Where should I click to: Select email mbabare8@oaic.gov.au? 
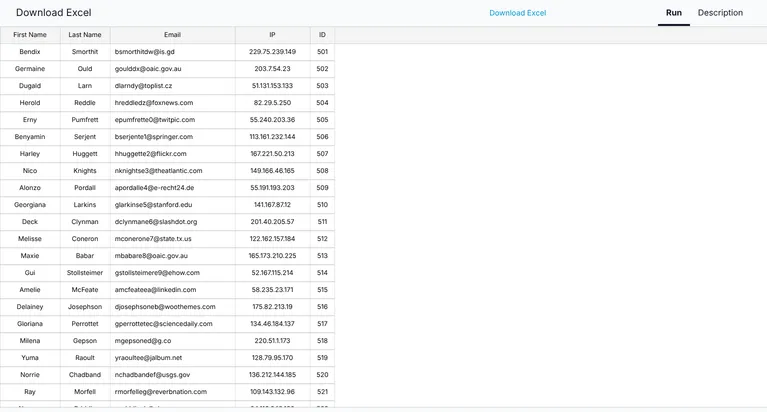(x=173, y=256)
